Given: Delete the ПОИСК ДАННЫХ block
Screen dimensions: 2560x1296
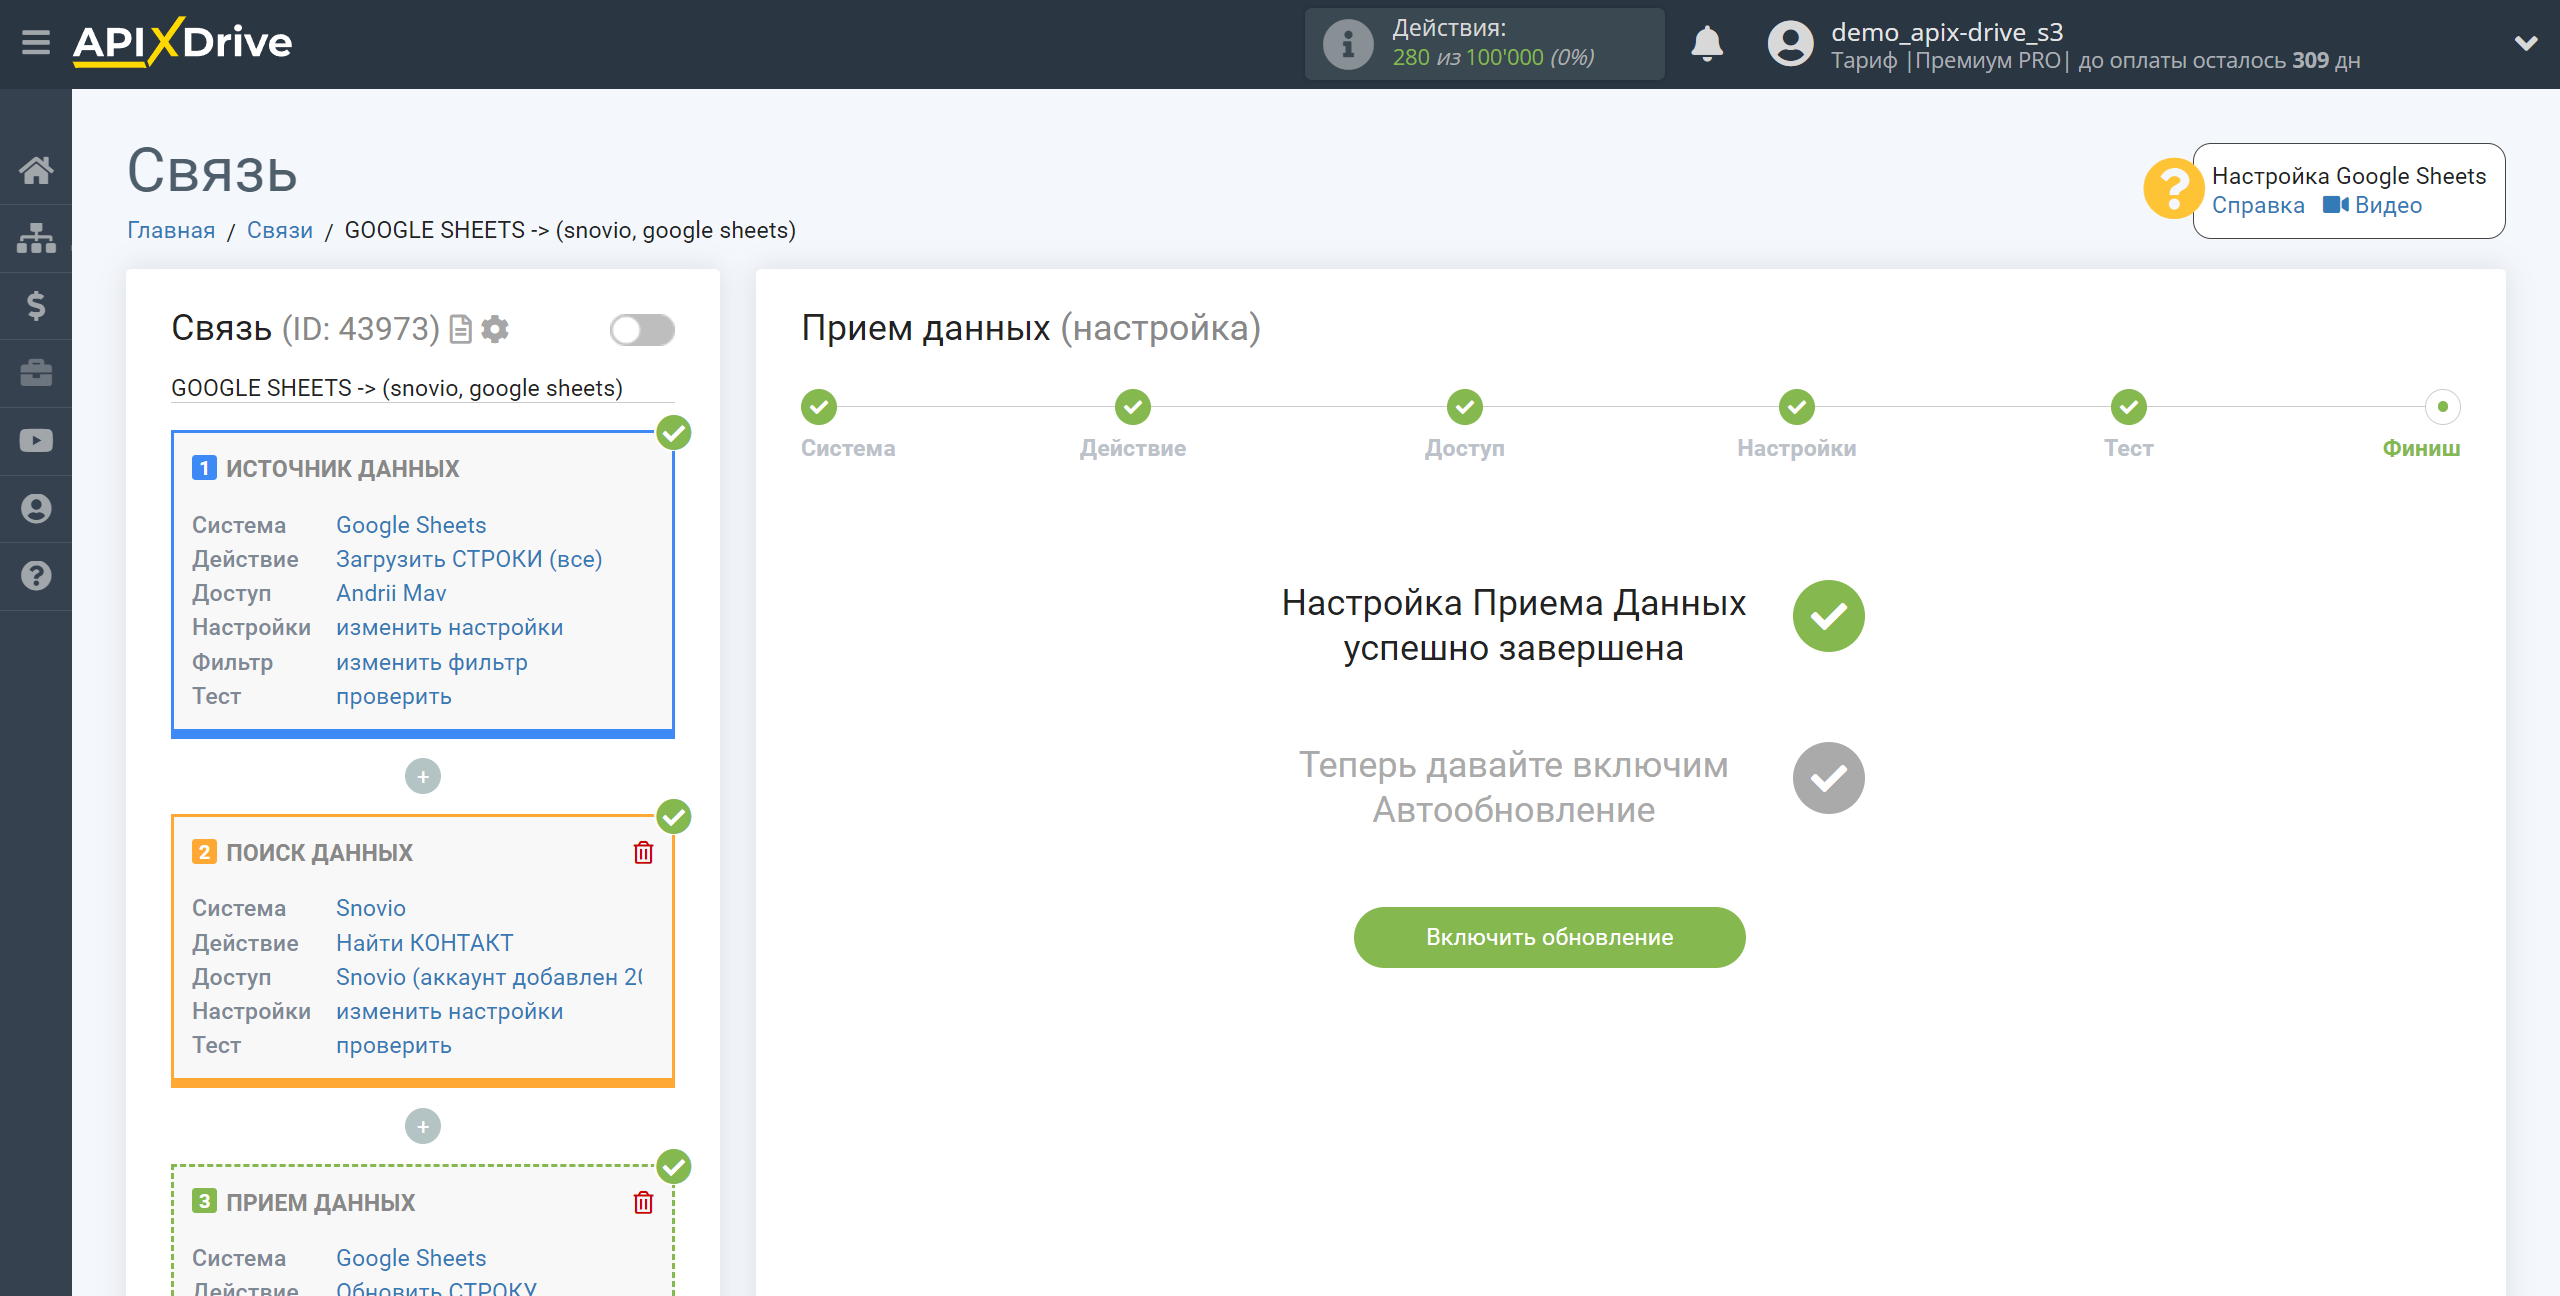Looking at the screenshot, I should [x=643, y=853].
